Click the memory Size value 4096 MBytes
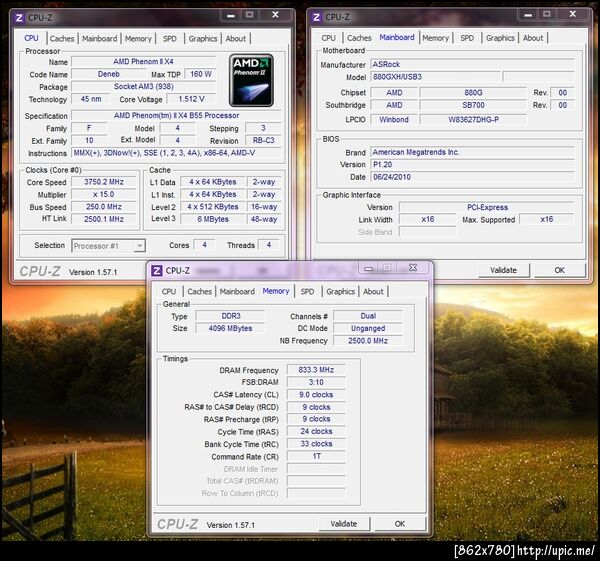 [x=230, y=328]
